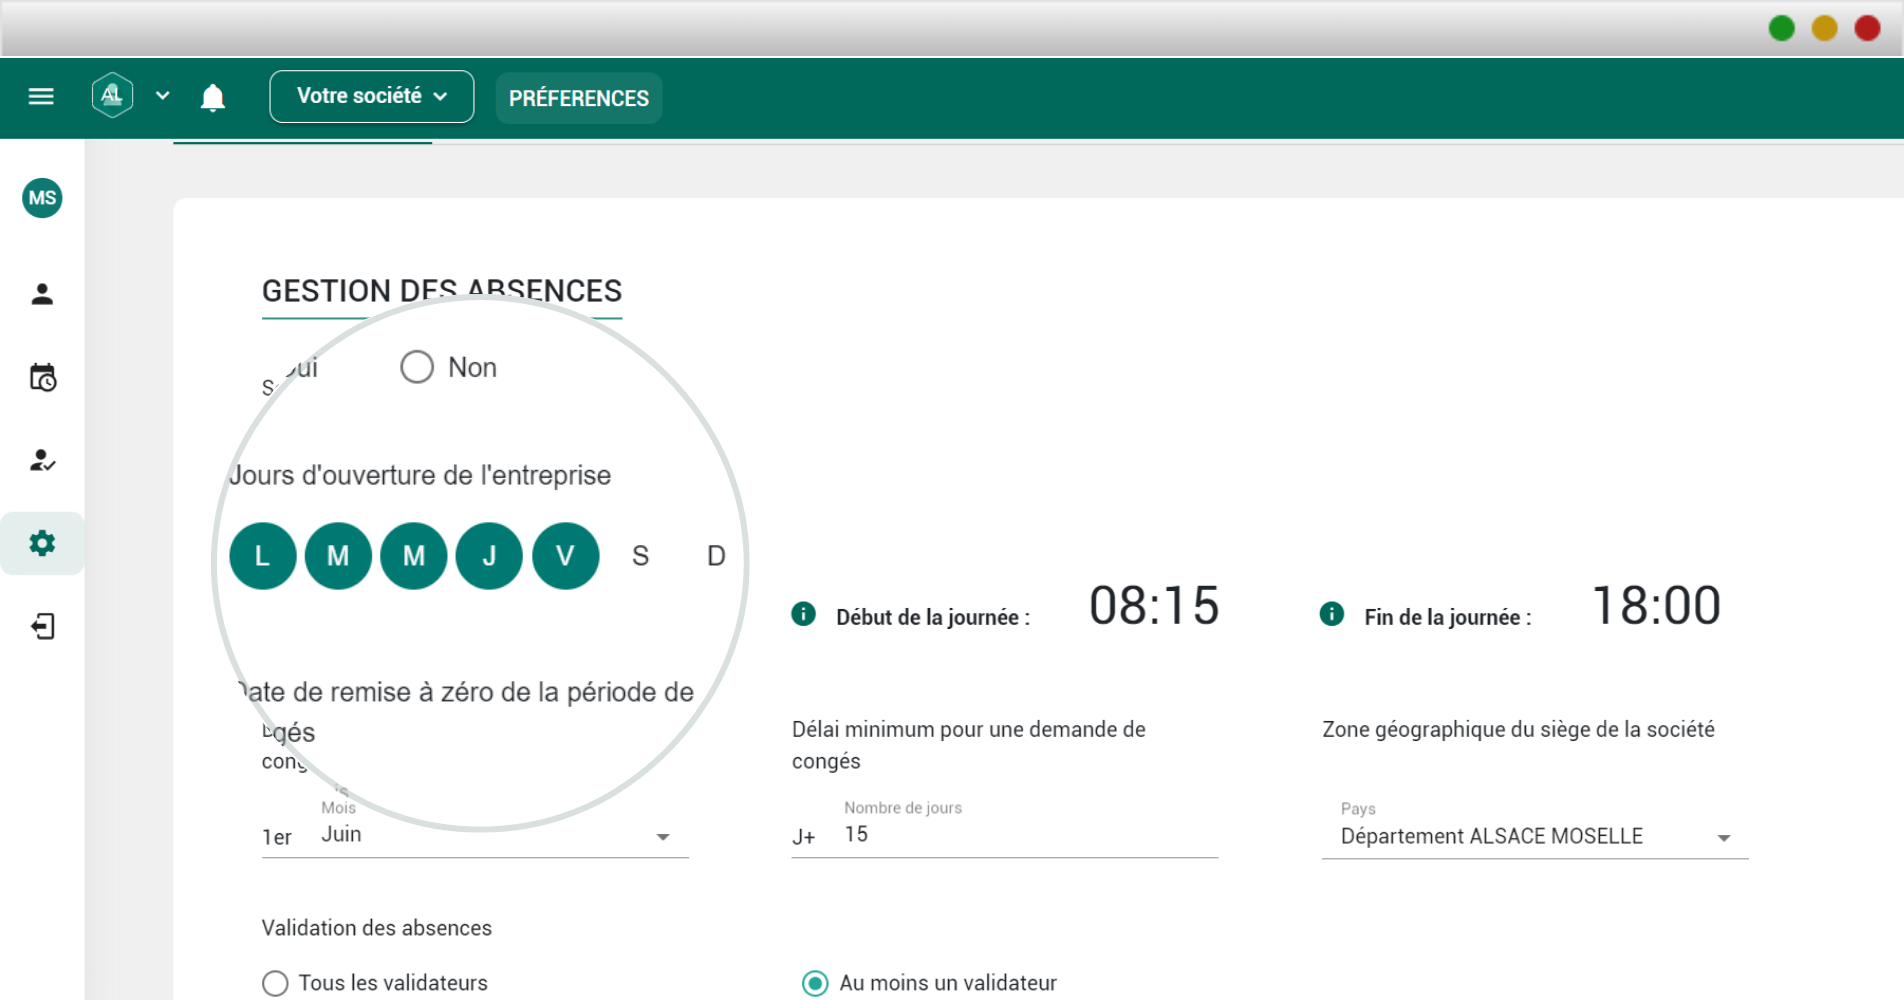The height and width of the screenshot is (1000, 1904).
Task: Open the person profile sidebar icon
Action: point(42,294)
